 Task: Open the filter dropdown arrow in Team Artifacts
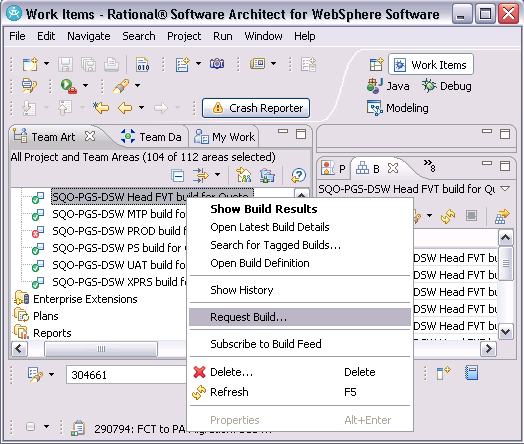218,174
